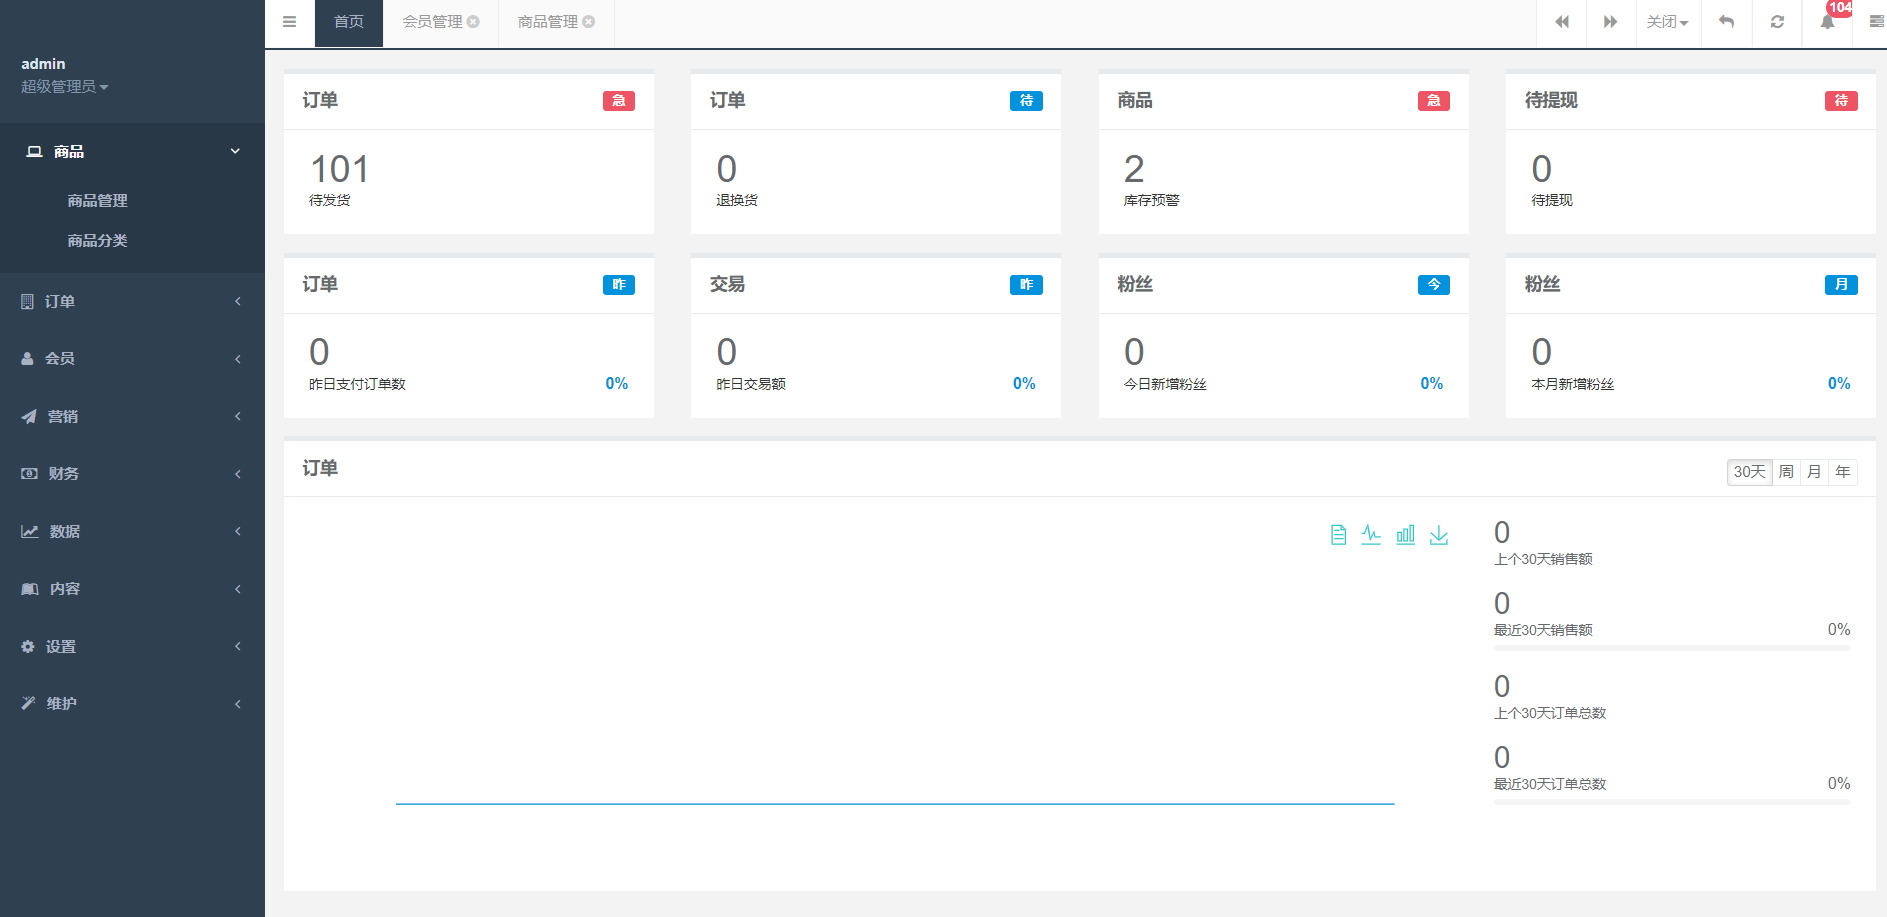1887x917 pixels.
Task: Click the refresh page icon
Action: (x=1777, y=22)
